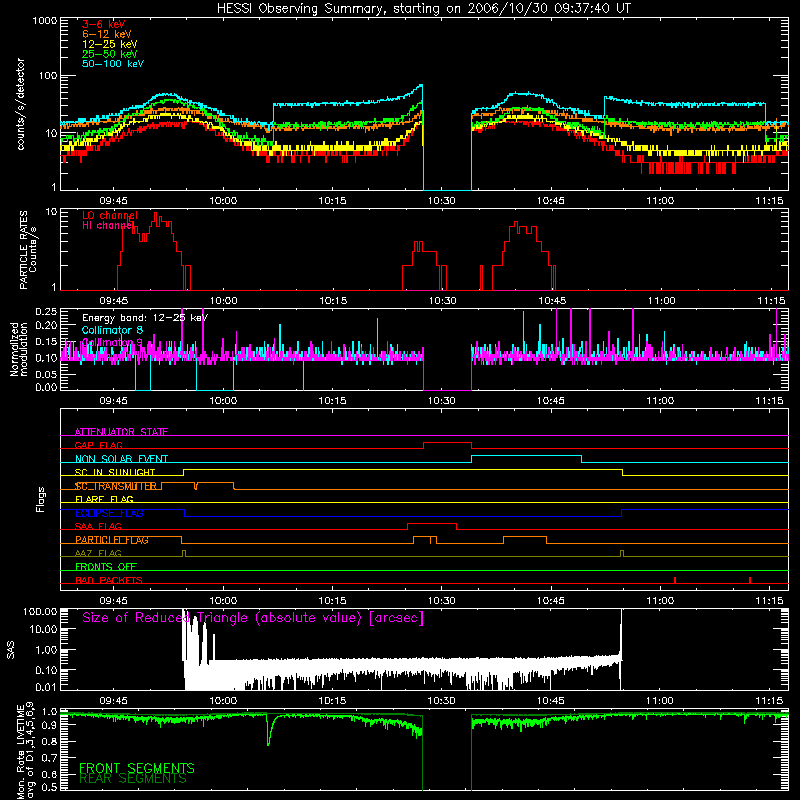Pick the cyan 50-100 keV legend entry
The height and width of the screenshot is (800, 800).
pyautogui.click(x=113, y=64)
